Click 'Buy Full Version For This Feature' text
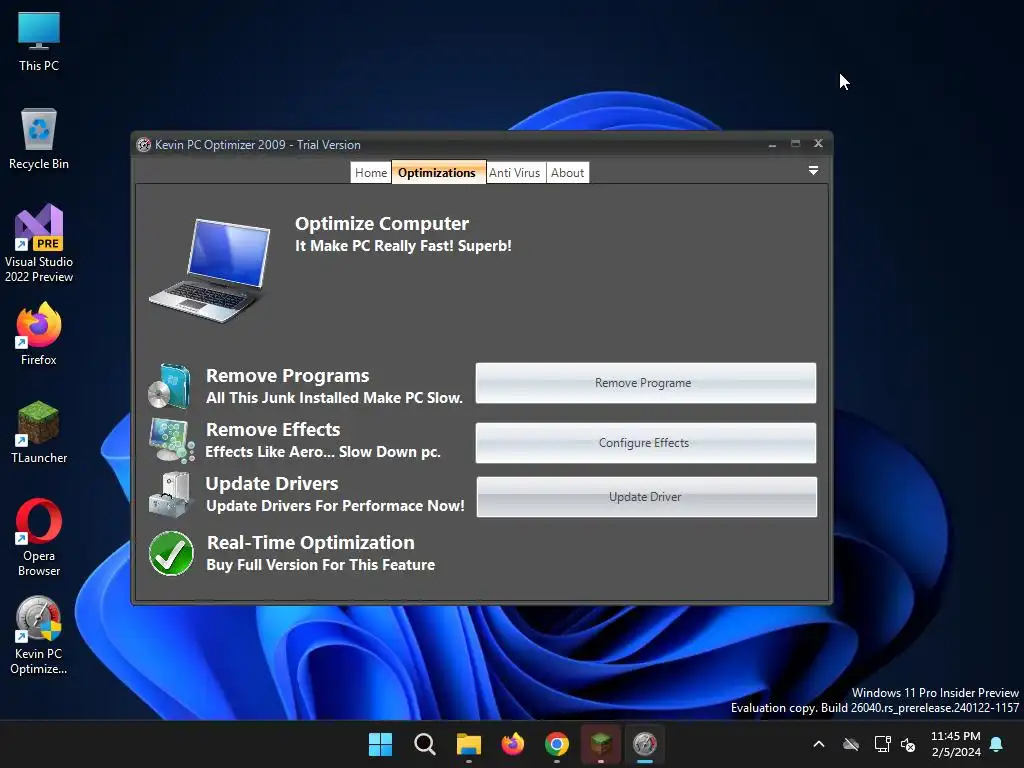The width and height of the screenshot is (1024, 768). tap(320, 565)
